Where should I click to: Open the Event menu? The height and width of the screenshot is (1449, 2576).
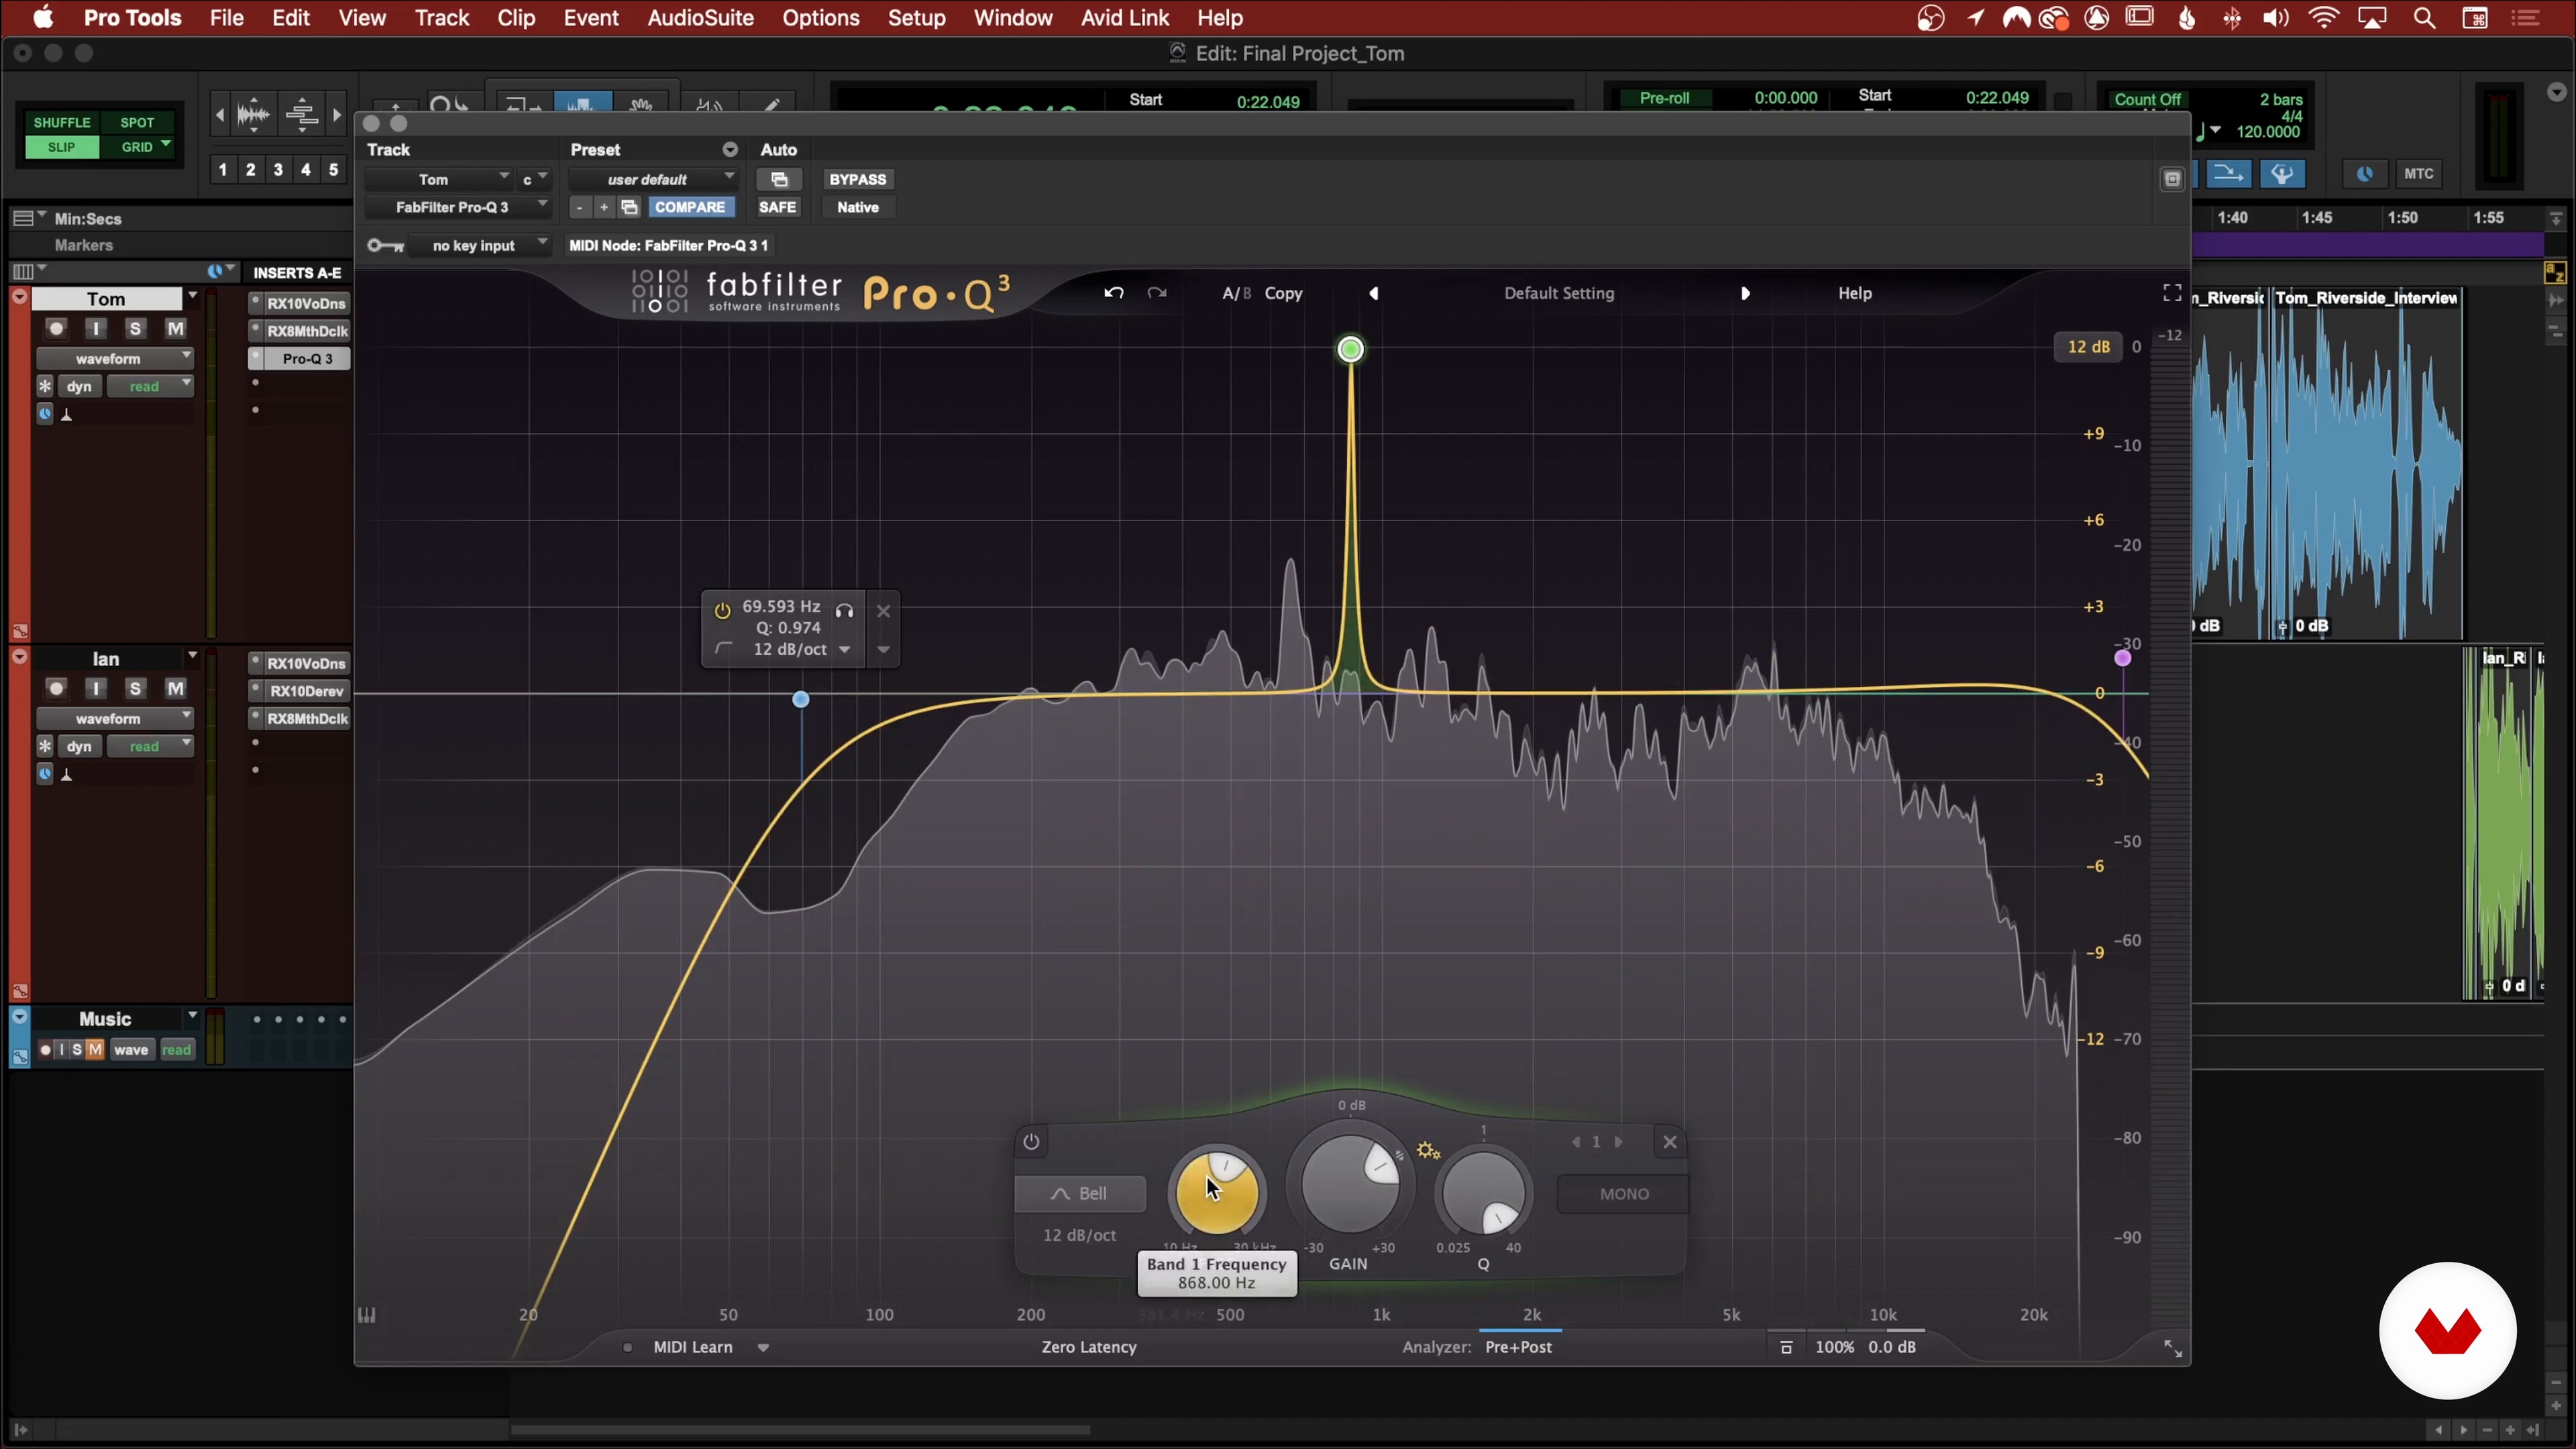pyautogui.click(x=591, y=18)
